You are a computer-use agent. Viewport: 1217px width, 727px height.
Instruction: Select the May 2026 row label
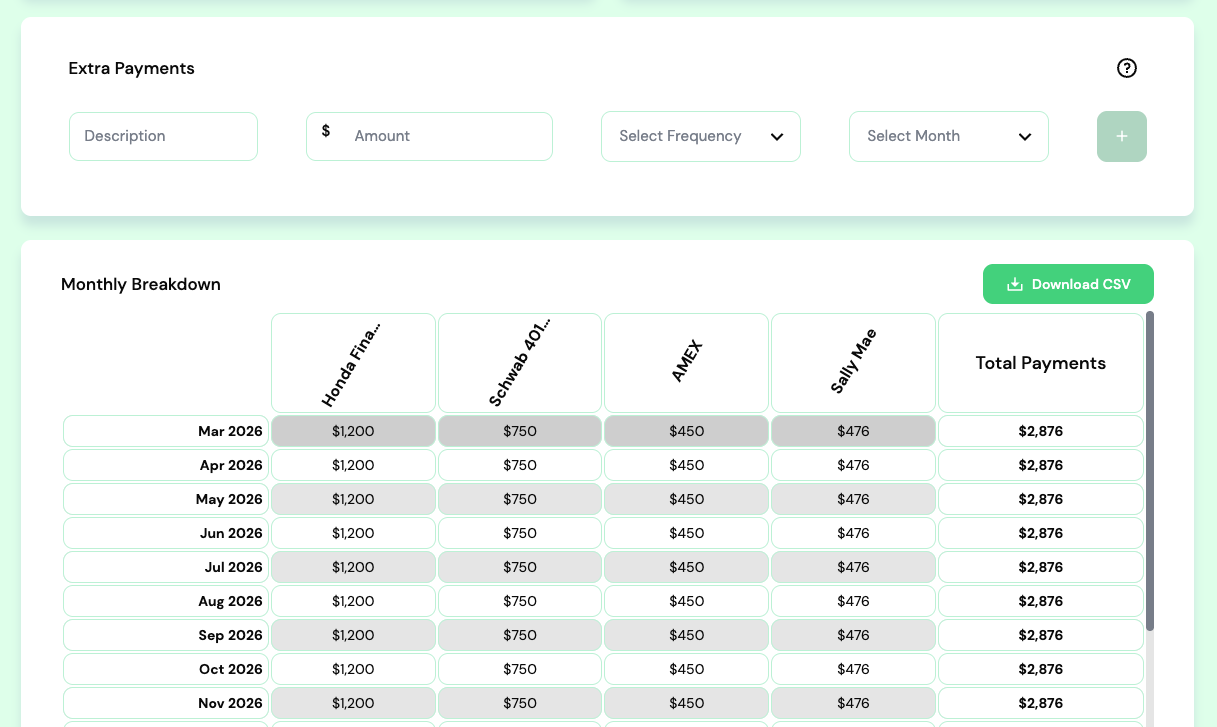(x=166, y=499)
